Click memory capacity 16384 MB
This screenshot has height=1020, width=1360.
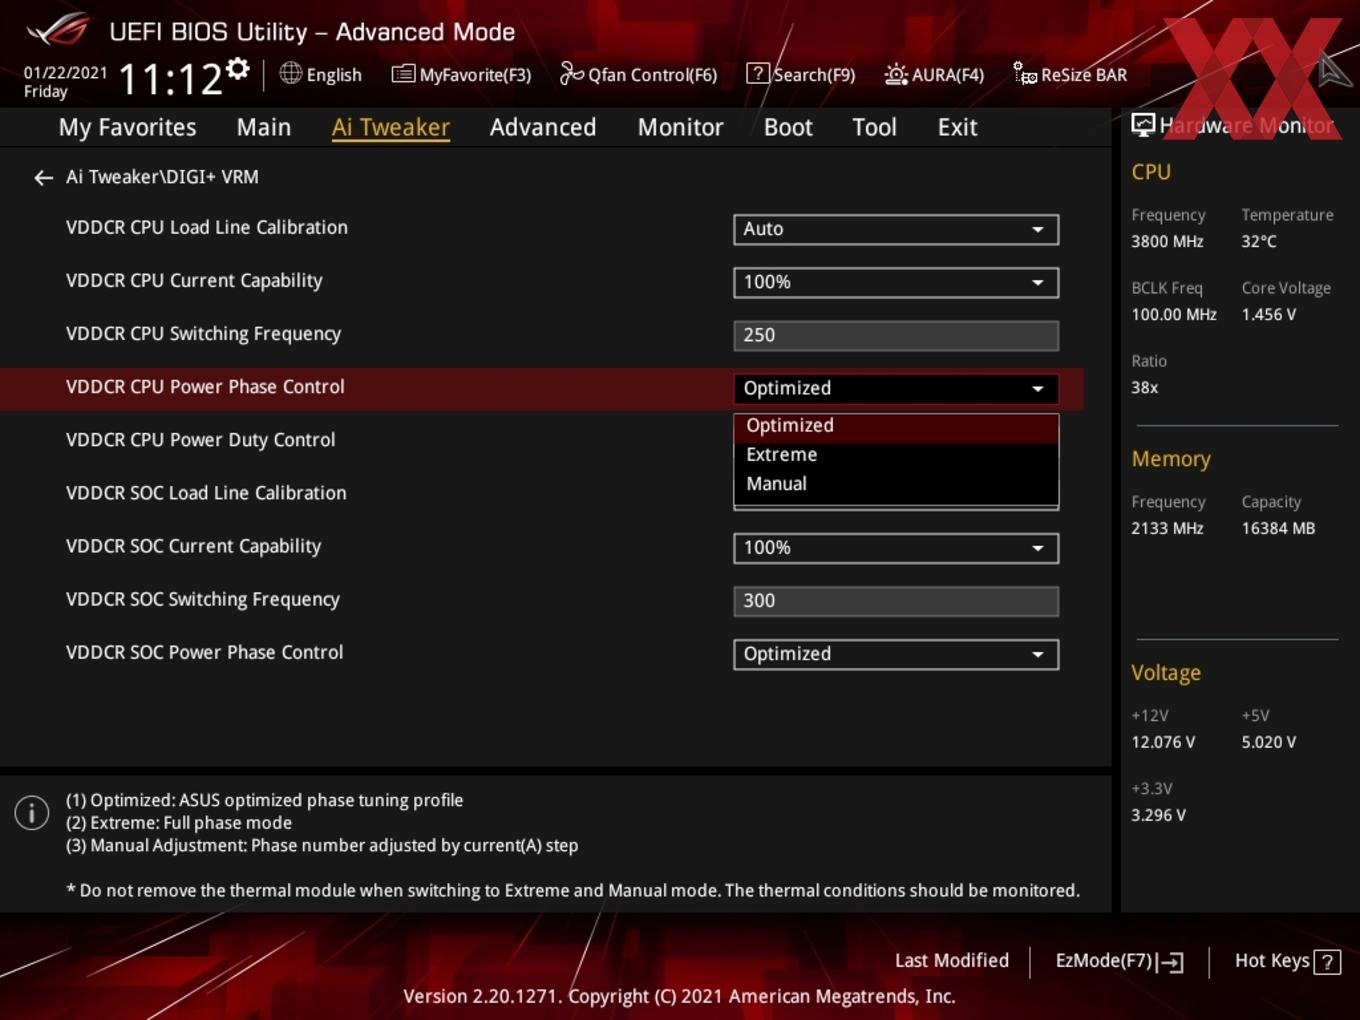tap(1278, 528)
